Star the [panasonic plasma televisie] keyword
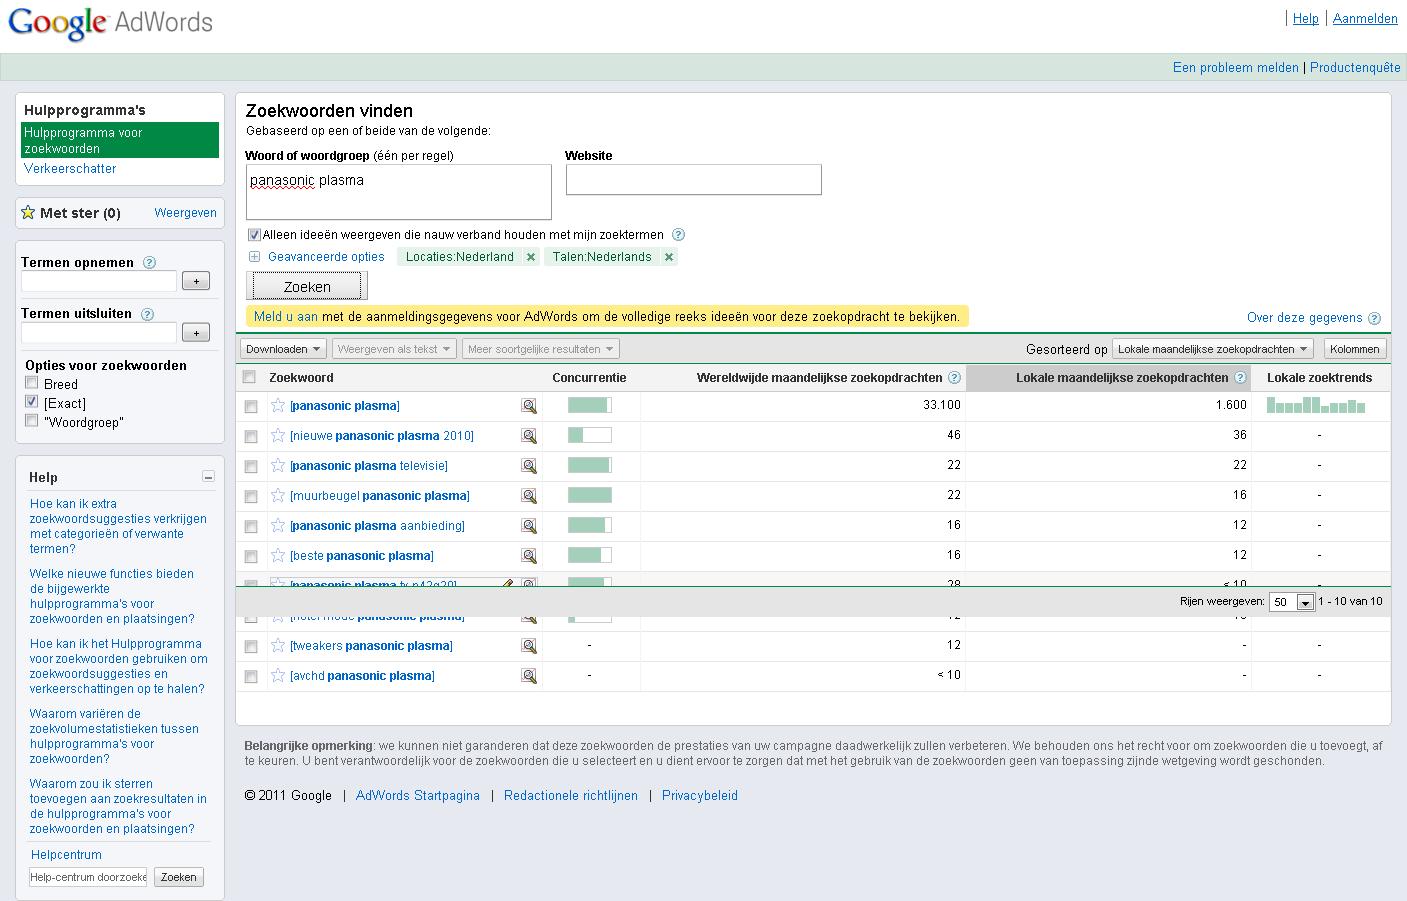The width and height of the screenshot is (1407, 901). tap(278, 466)
